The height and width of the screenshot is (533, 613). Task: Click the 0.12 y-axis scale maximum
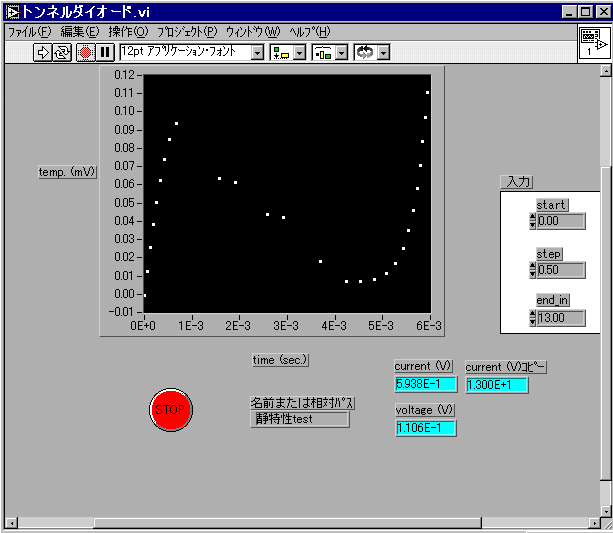[x=125, y=75]
